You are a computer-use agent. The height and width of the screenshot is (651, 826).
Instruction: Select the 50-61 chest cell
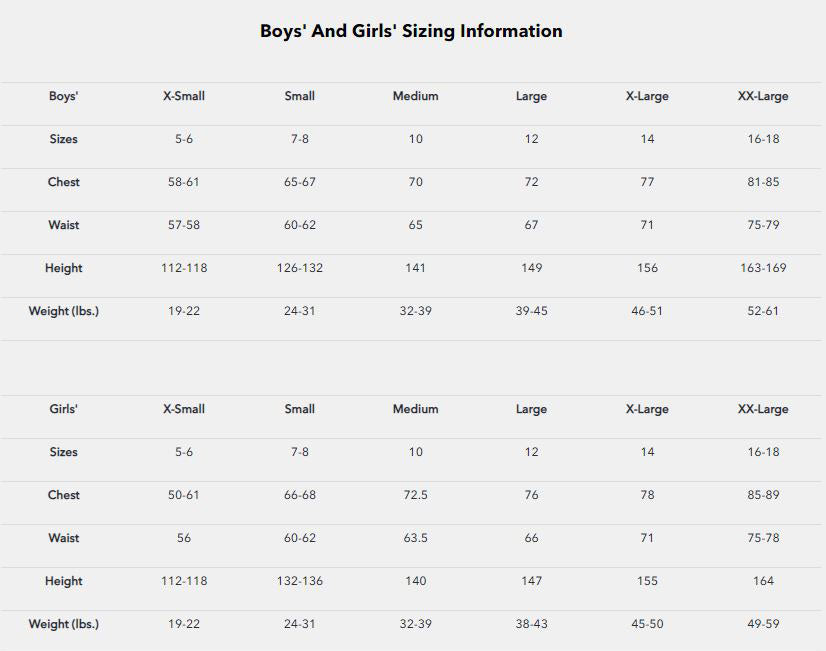click(x=184, y=496)
